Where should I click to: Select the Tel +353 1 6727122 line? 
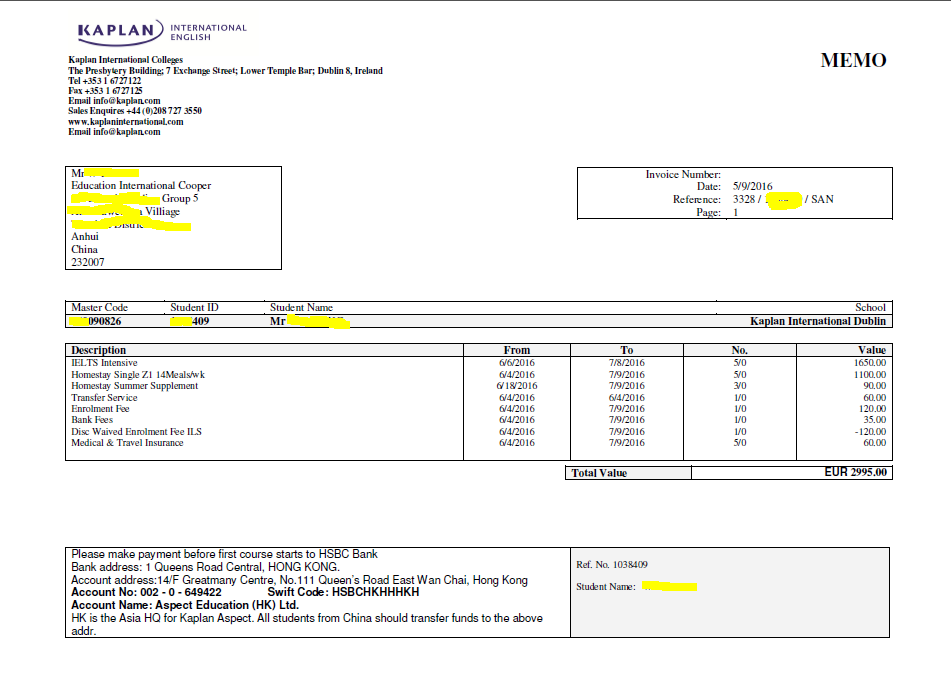click(x=105, y=81)
